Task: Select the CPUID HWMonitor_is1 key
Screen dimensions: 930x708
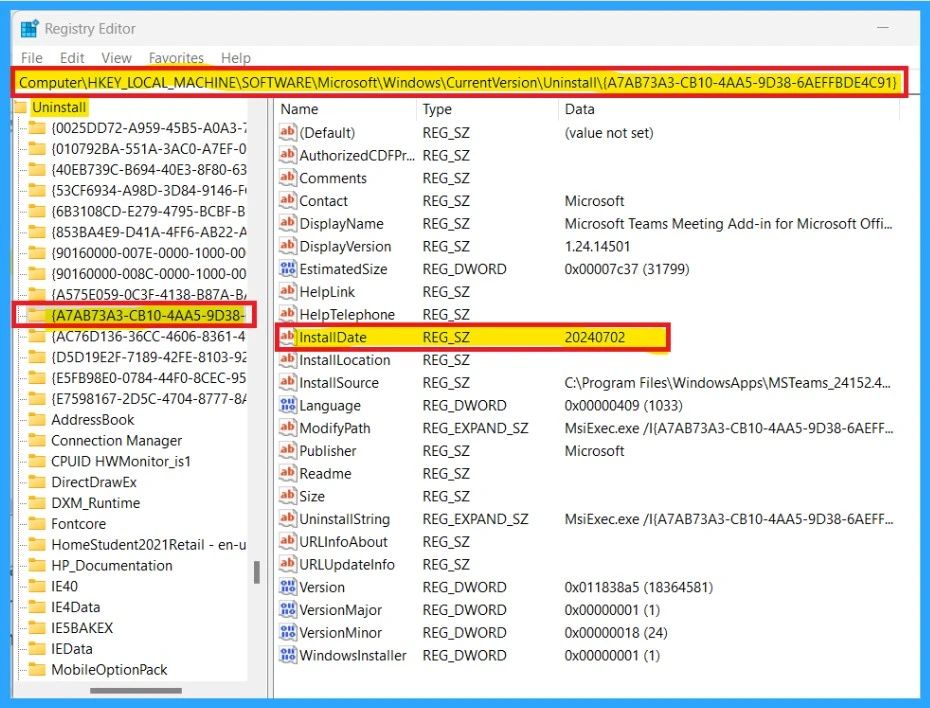Action: coord(121,461)
